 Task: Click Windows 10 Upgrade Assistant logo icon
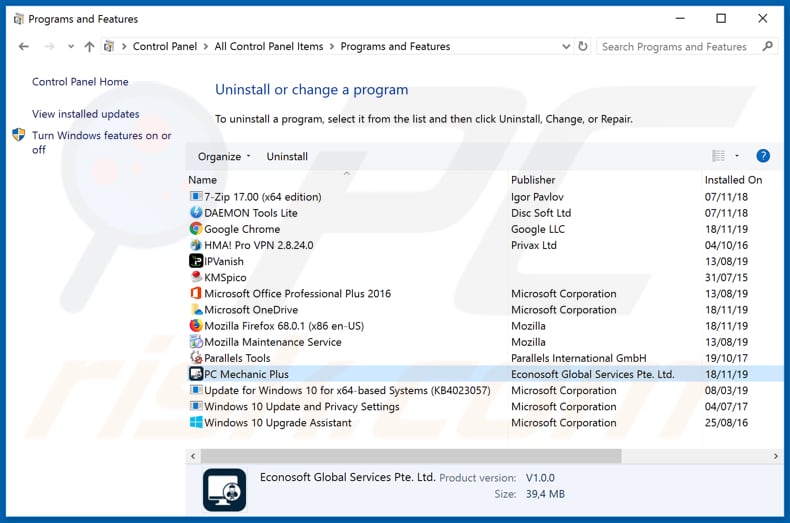pyautogui.click(x=196, y=422)
